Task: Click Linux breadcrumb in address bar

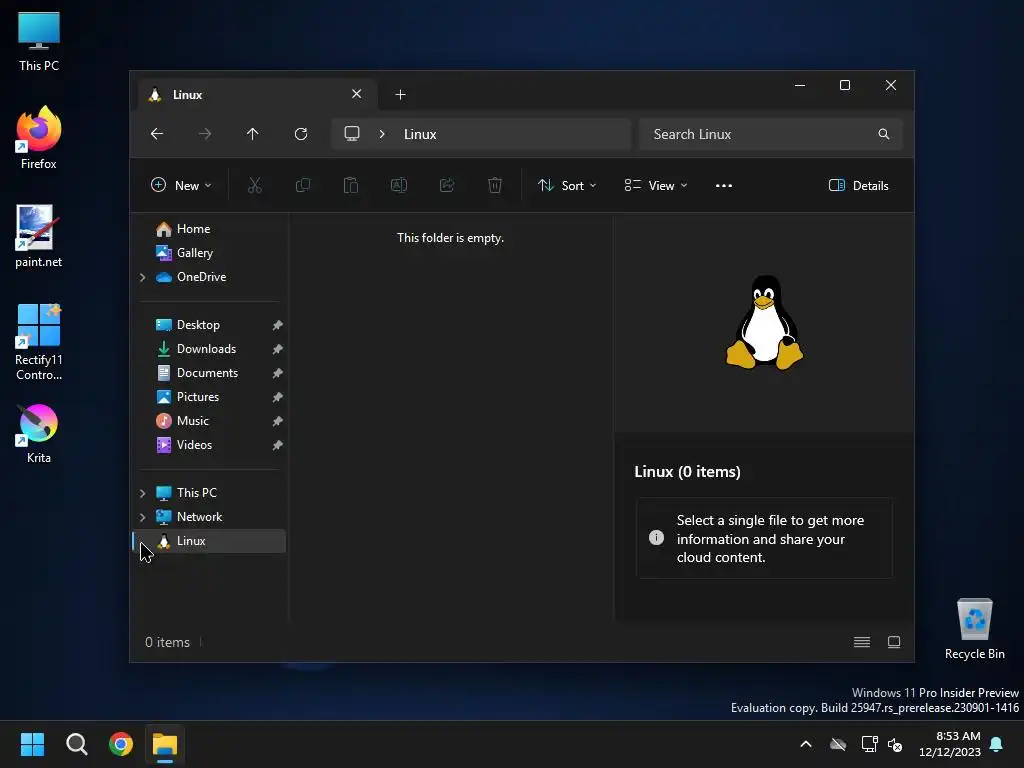Action: point(420,134)
